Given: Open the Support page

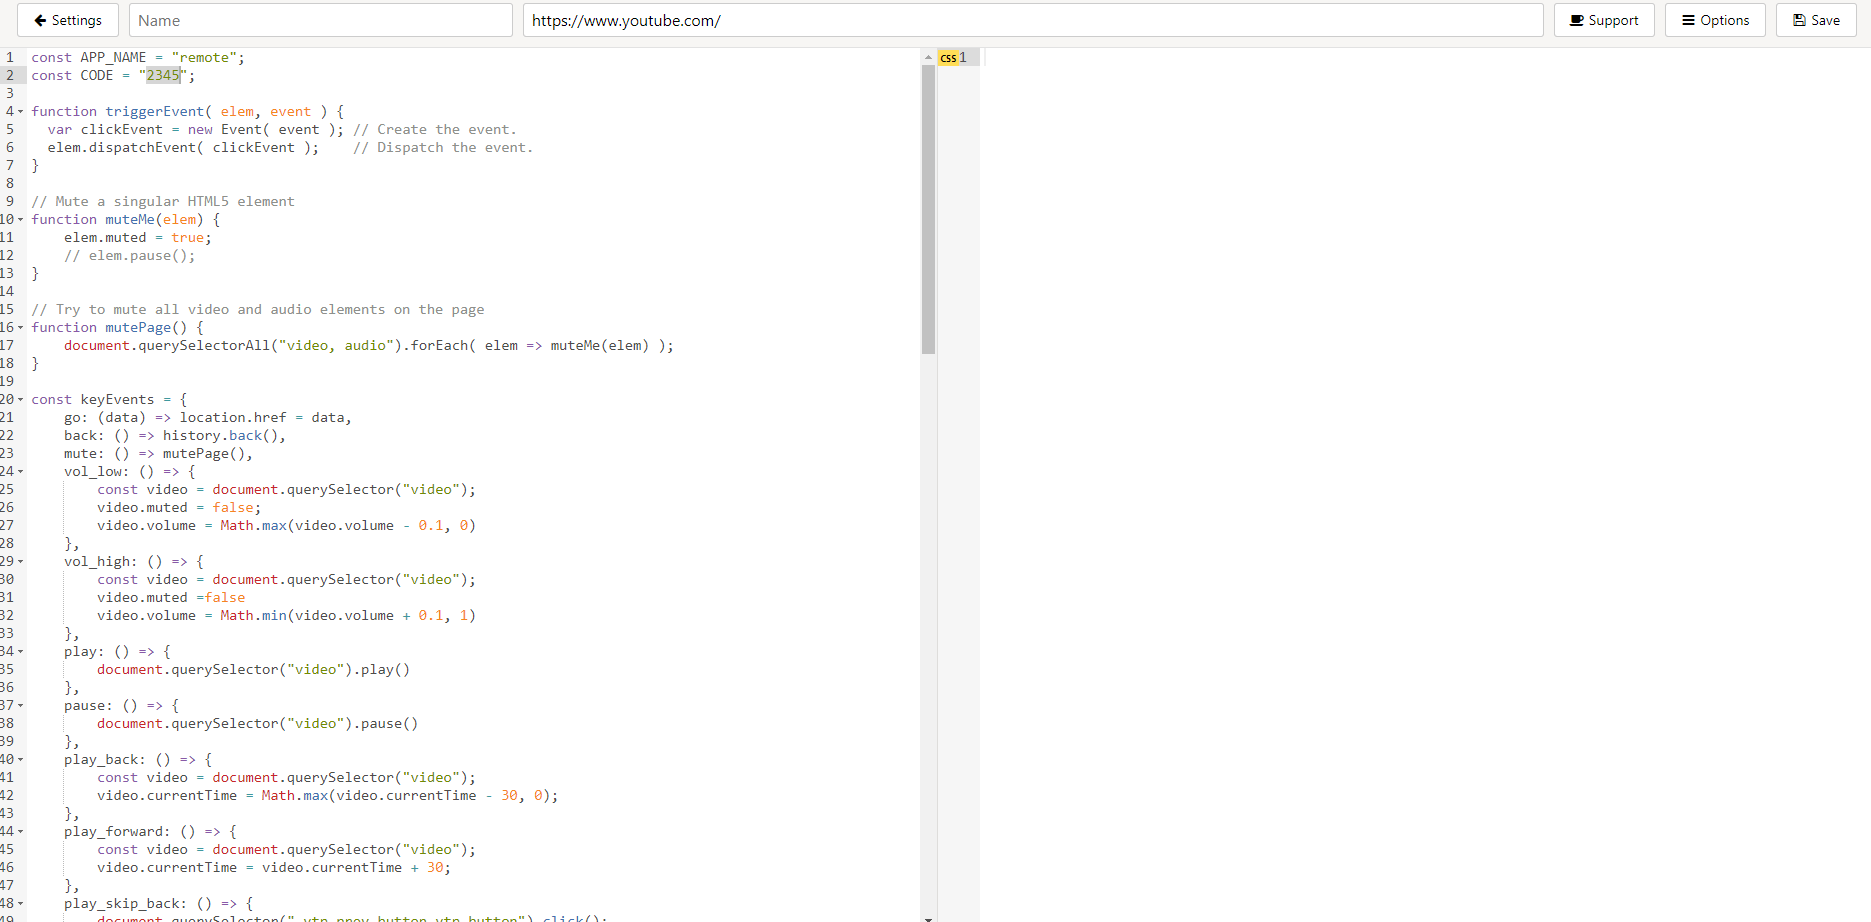Looking at the screenshot, I should (1604, 20).
